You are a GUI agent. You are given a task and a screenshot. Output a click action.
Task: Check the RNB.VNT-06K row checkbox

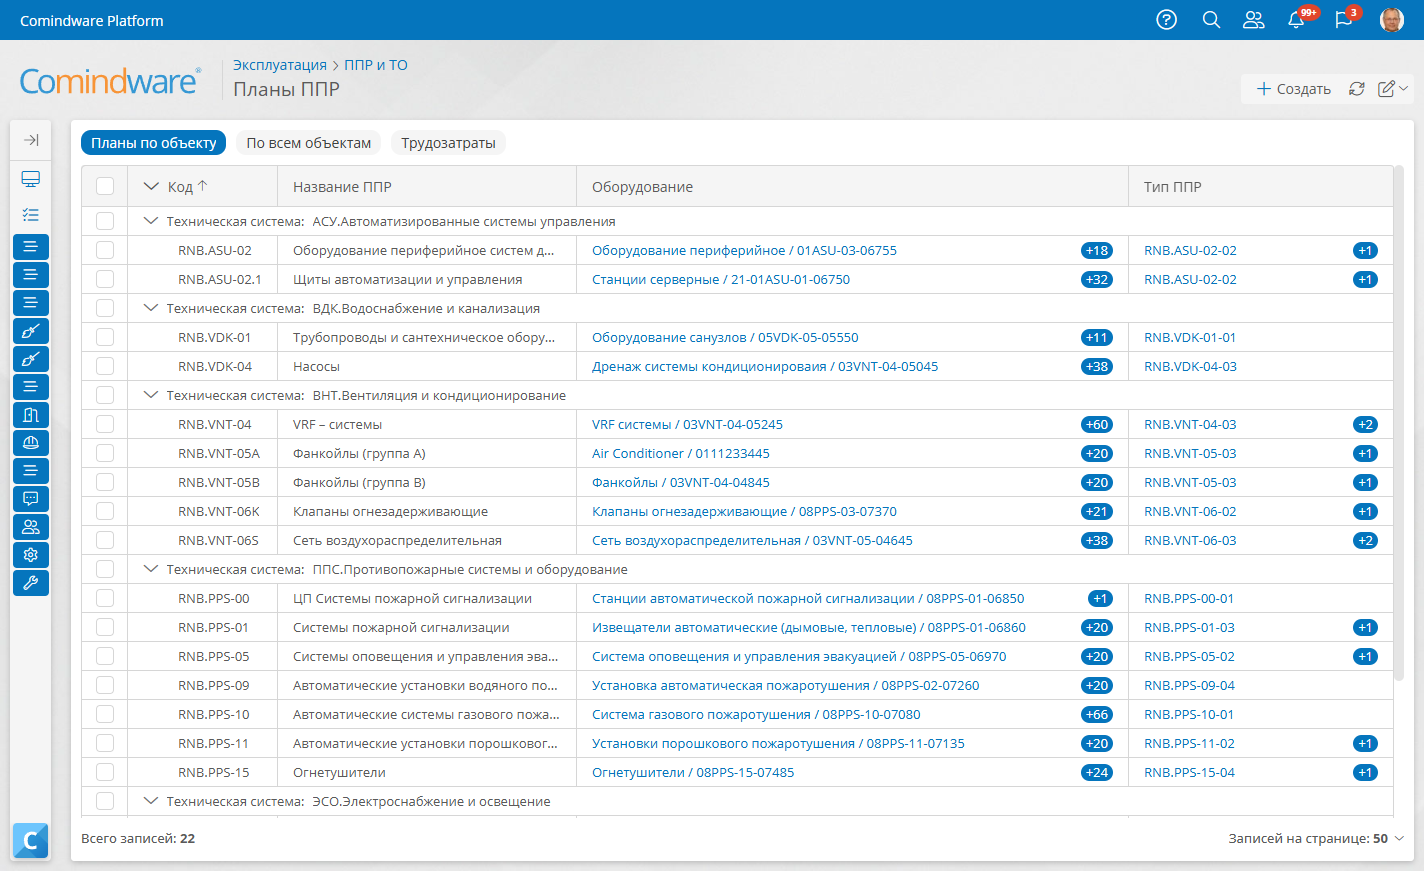[x=105, y=512]
